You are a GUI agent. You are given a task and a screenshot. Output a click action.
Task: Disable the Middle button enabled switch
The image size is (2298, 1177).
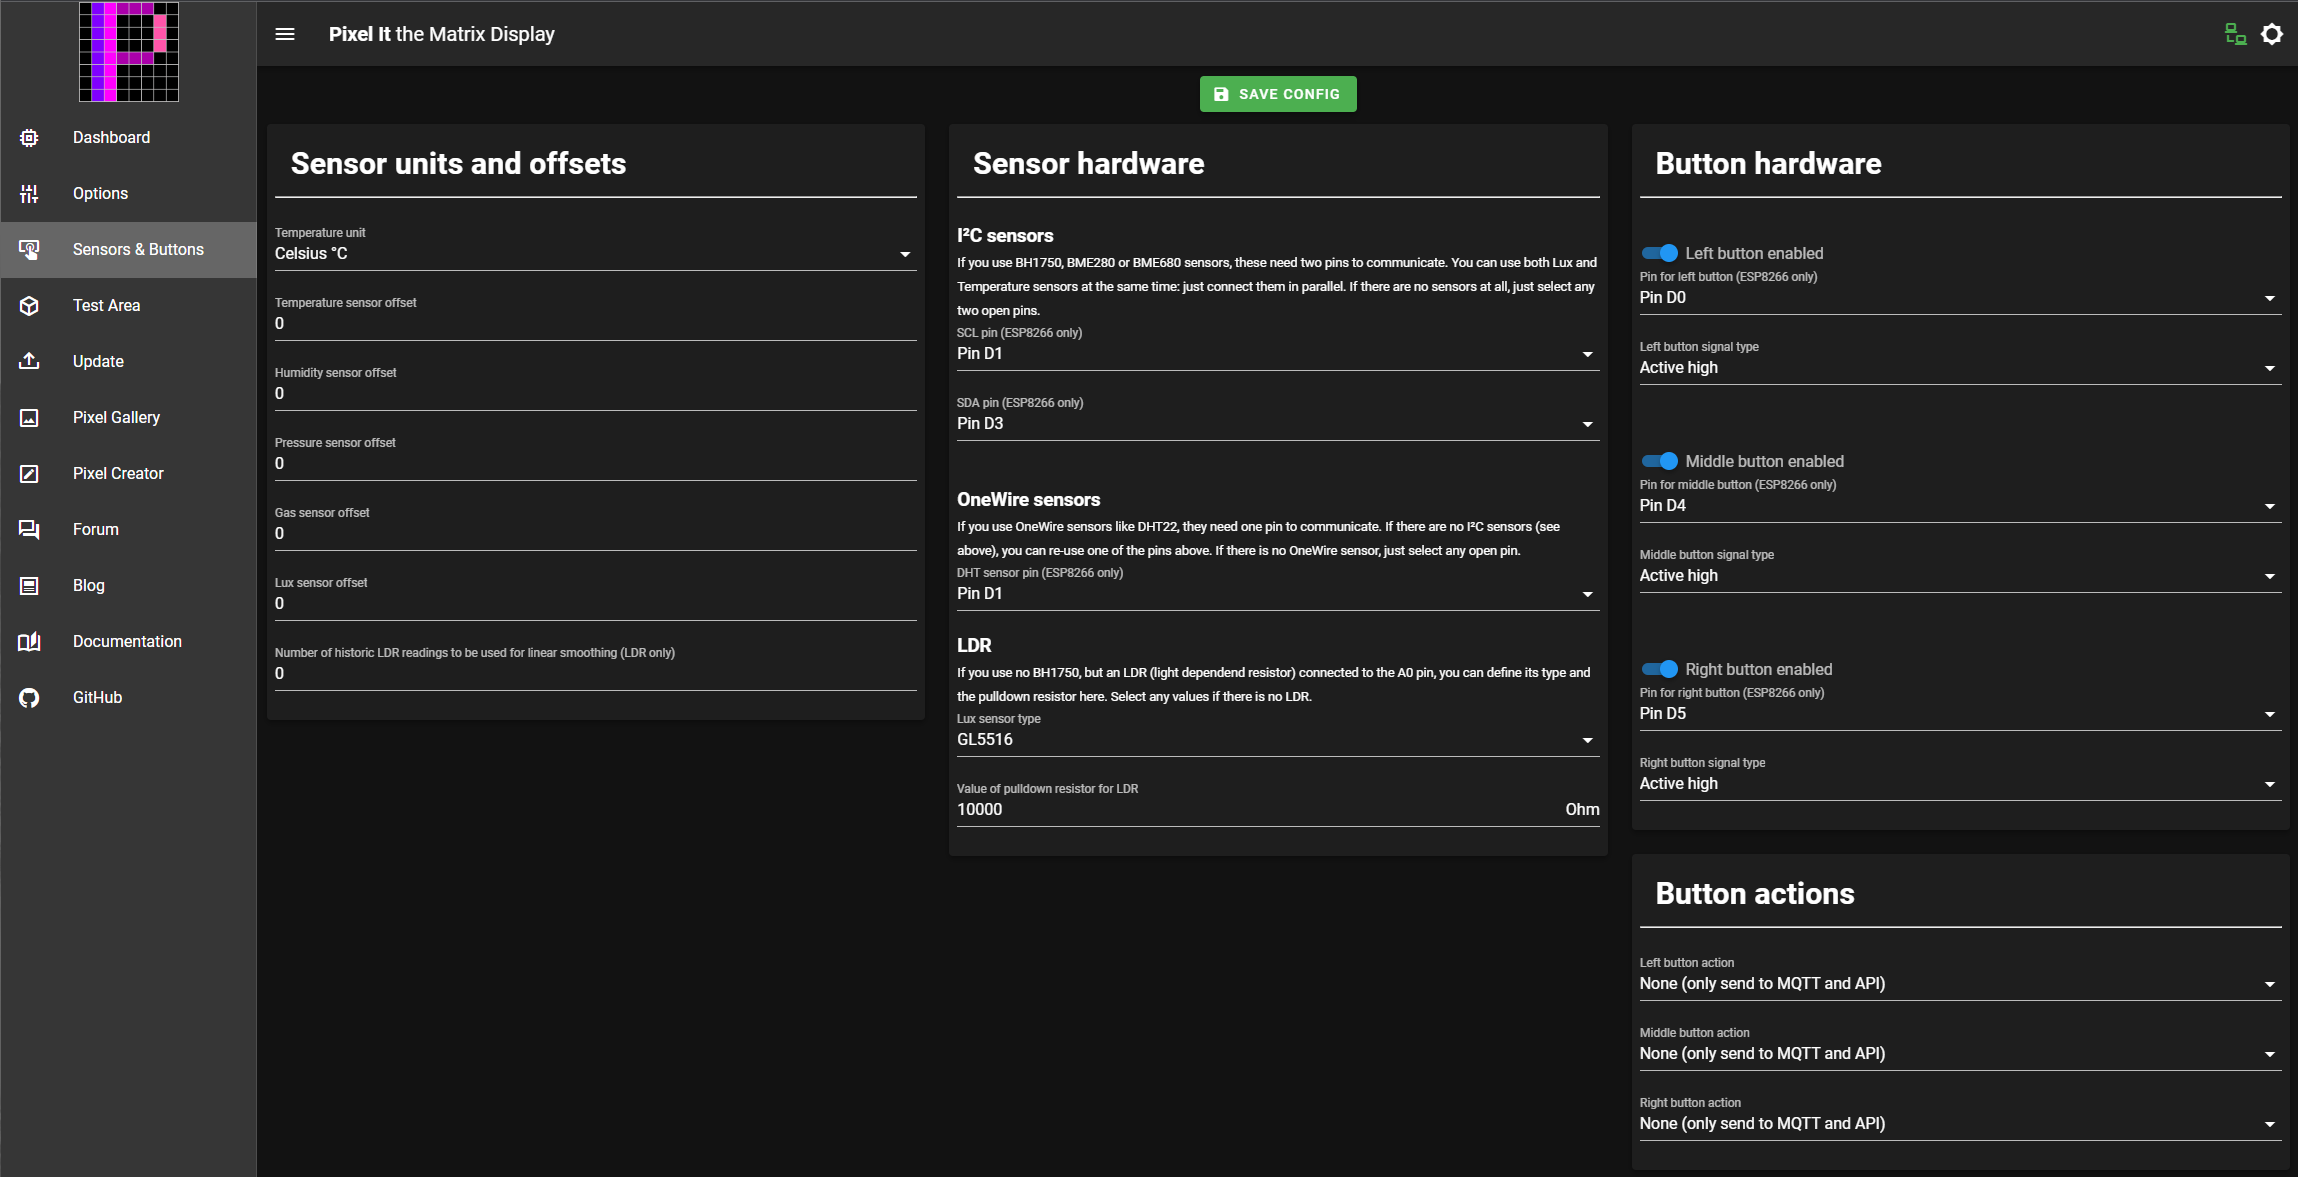[x=1660, y=461]
